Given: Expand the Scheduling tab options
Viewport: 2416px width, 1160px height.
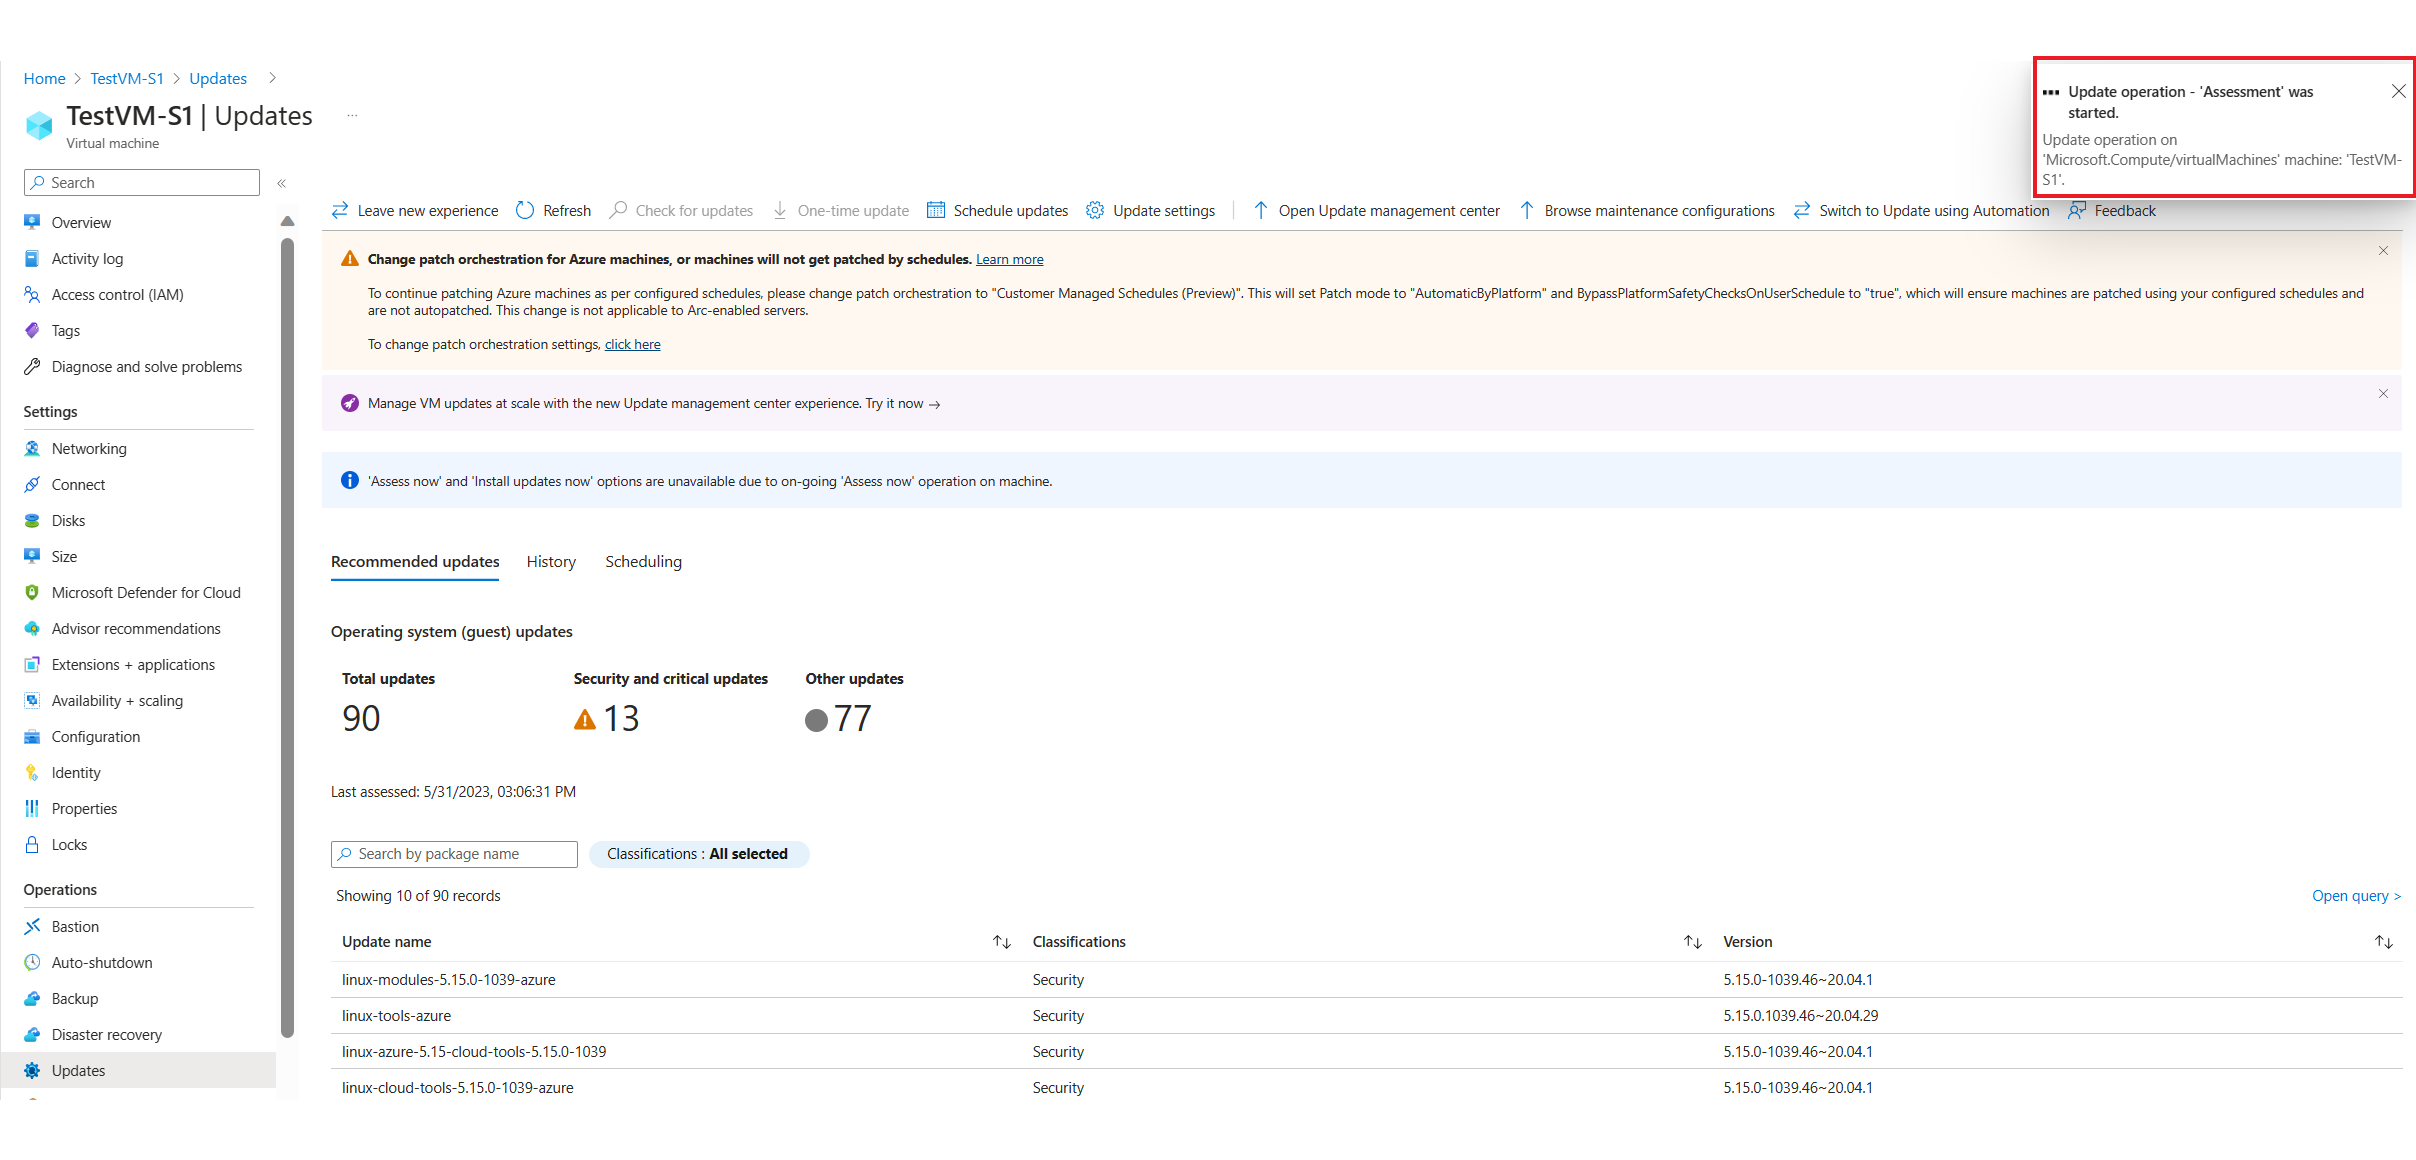Looking at the screenshot, I should click(x=643, y=561).
